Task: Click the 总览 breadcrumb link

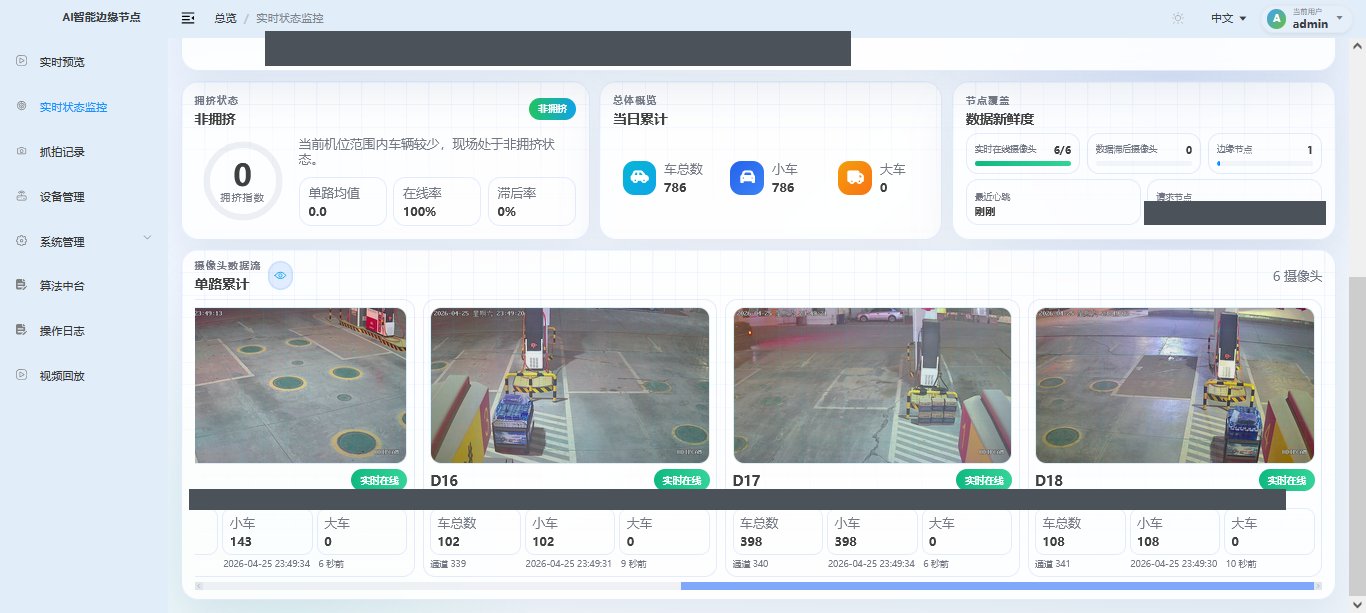Action: pyautogui.click(x=225, y=18)
